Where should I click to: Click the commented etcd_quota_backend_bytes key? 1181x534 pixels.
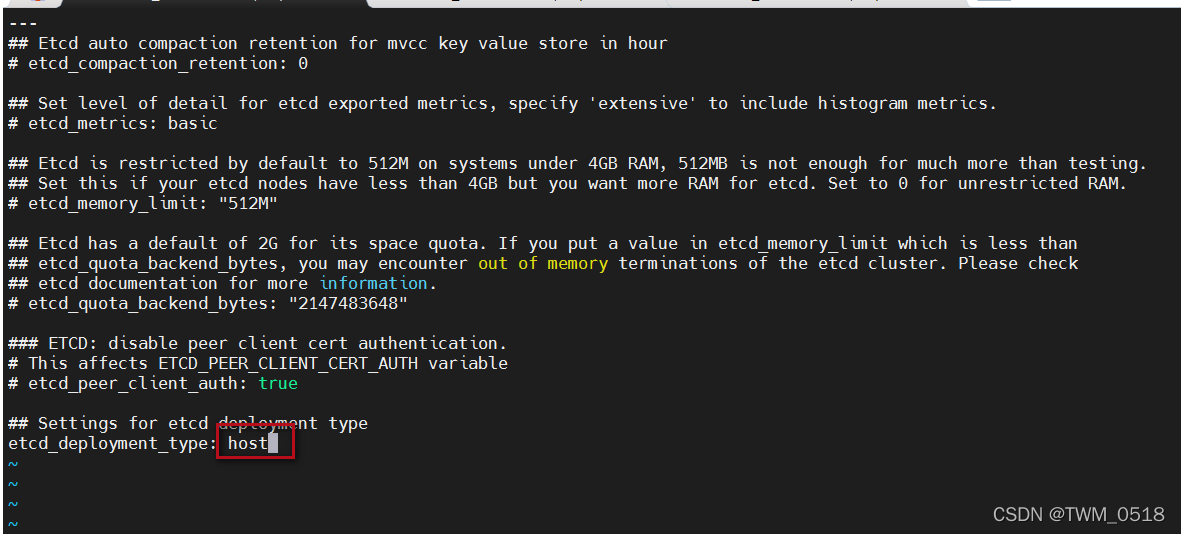point(150,303)
